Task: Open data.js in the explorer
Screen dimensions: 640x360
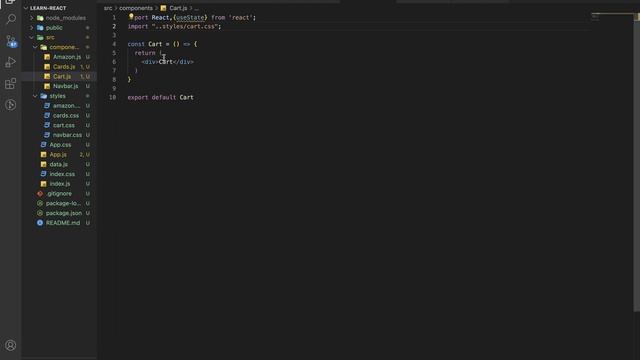Action: (x=59, y=164)
